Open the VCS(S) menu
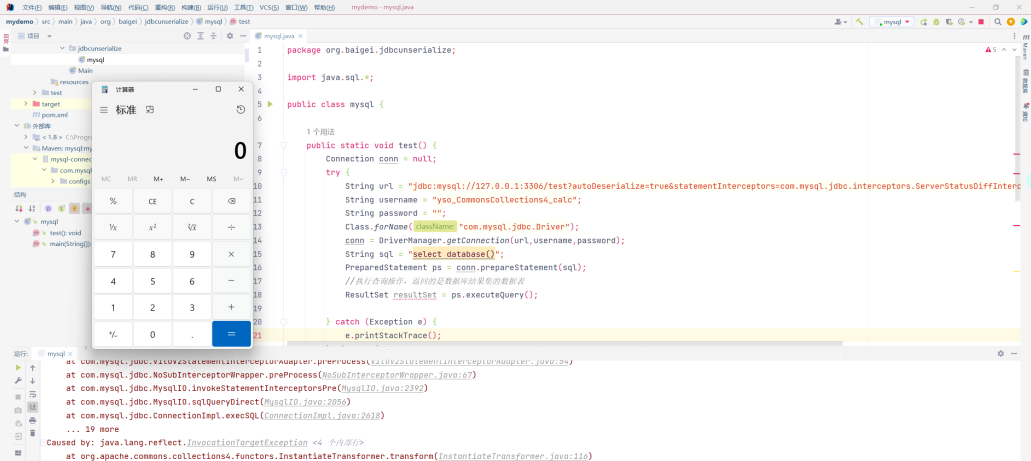The height and width of the screenshot is (461, 1031). [x=269, y=7]
